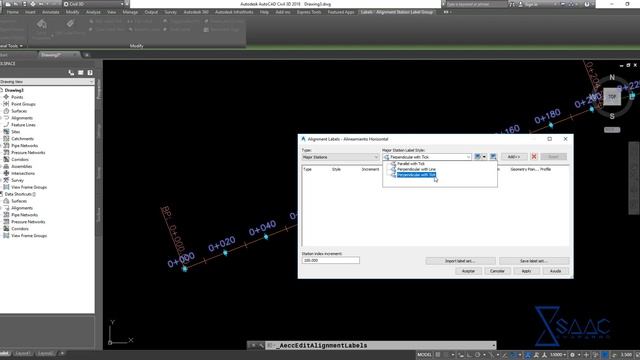640x360 pixels.
Task: Open the workspace dropdown showing Civil 3D
Action: [93, 4]
